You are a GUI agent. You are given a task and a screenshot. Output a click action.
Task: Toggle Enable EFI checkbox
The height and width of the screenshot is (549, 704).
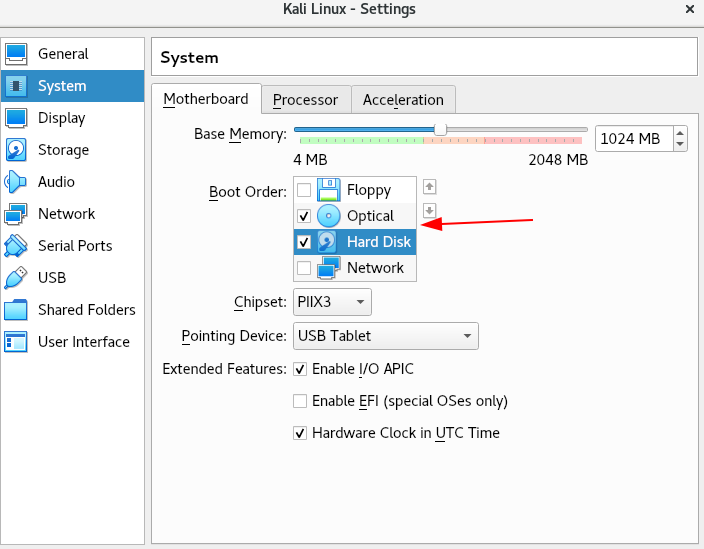(300, 401)
